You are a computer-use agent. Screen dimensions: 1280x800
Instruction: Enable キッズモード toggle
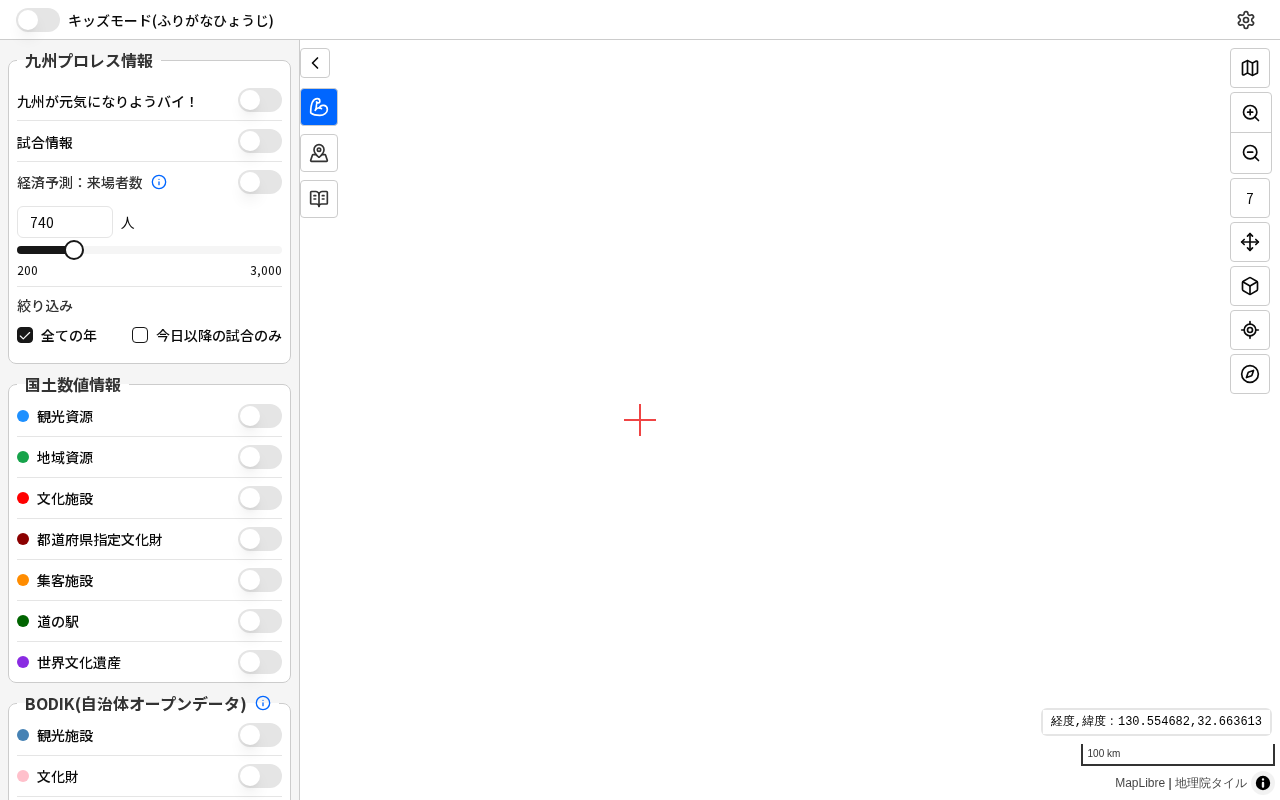(x=38, y=20)
